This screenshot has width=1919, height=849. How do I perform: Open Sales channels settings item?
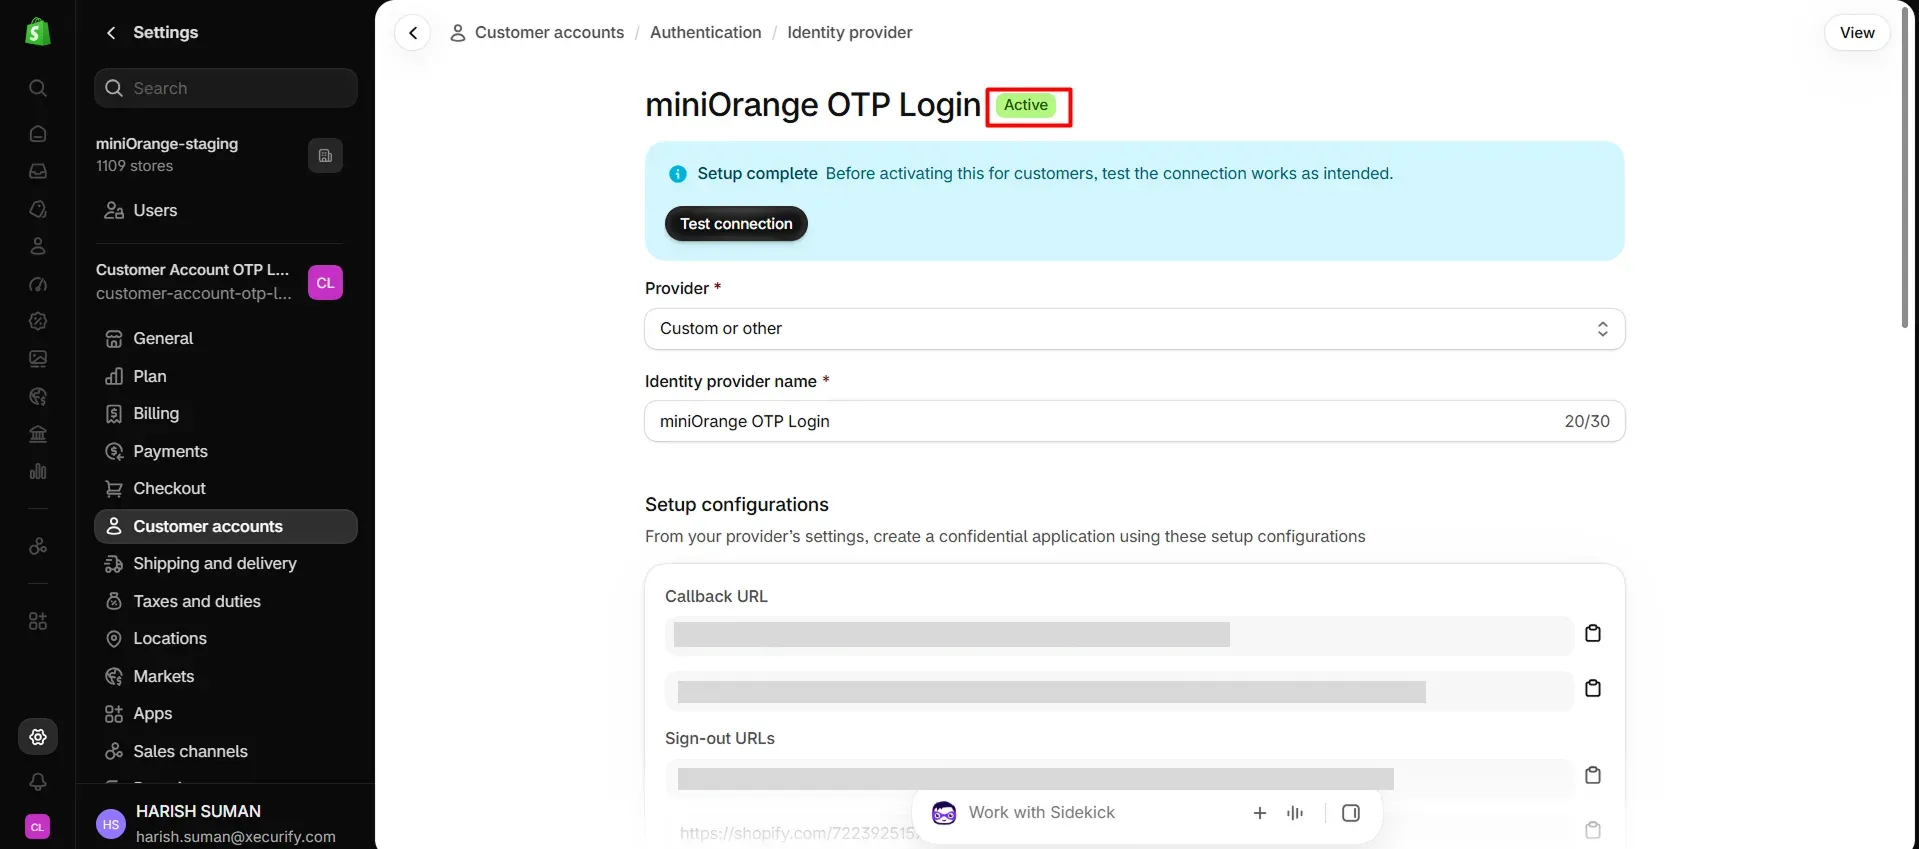pos(226,752)
